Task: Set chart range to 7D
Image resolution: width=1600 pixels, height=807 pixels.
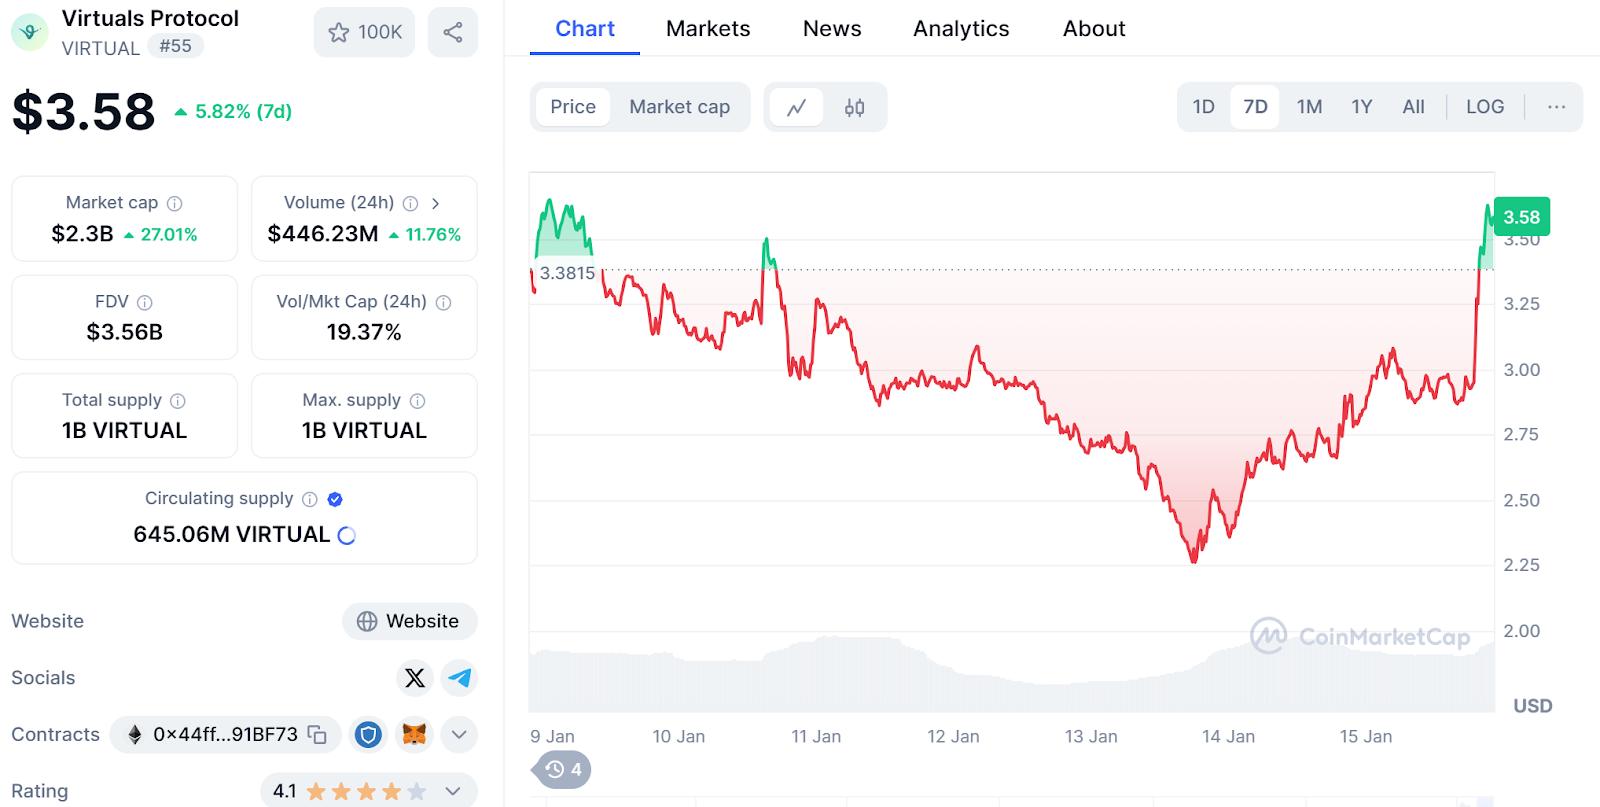Action: point(1255,107)
